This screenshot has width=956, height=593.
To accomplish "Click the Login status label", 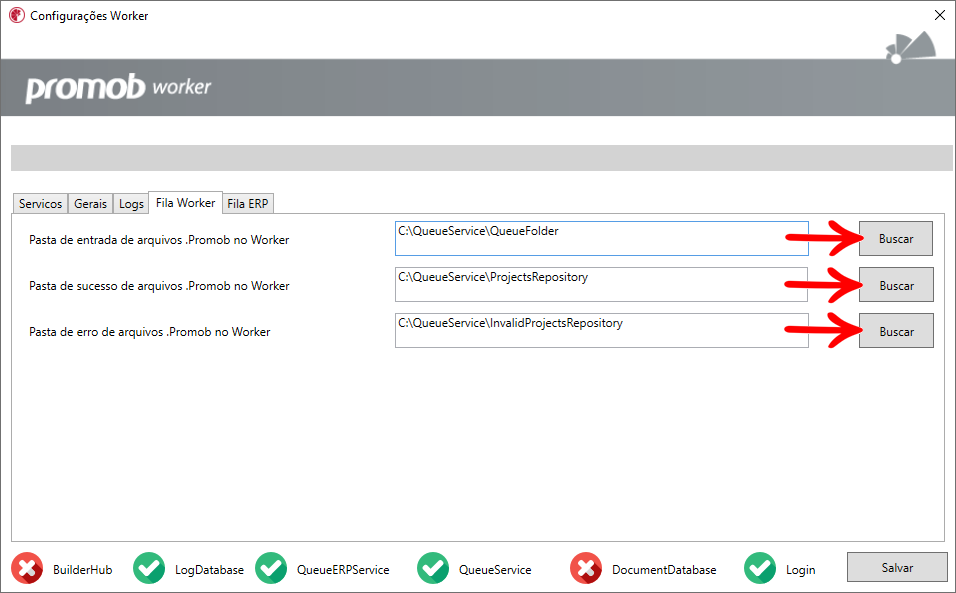I will [800, 570].
